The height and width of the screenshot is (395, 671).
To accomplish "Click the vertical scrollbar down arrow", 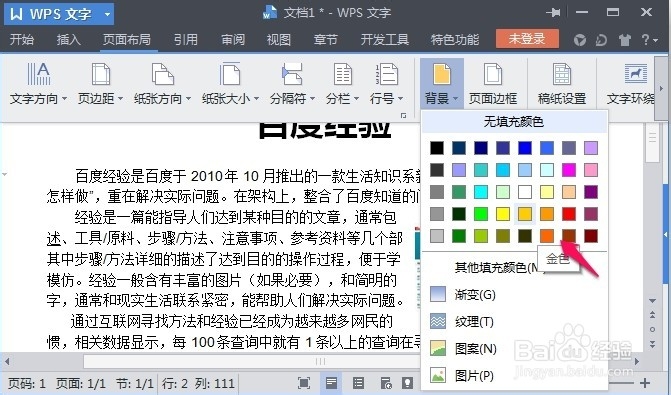I will (652, 301).
